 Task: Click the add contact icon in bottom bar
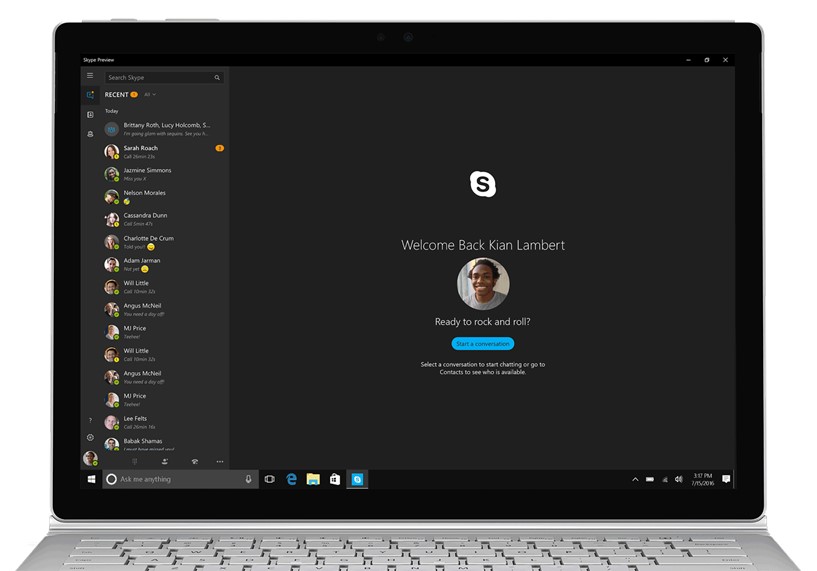tap(165, 462)
